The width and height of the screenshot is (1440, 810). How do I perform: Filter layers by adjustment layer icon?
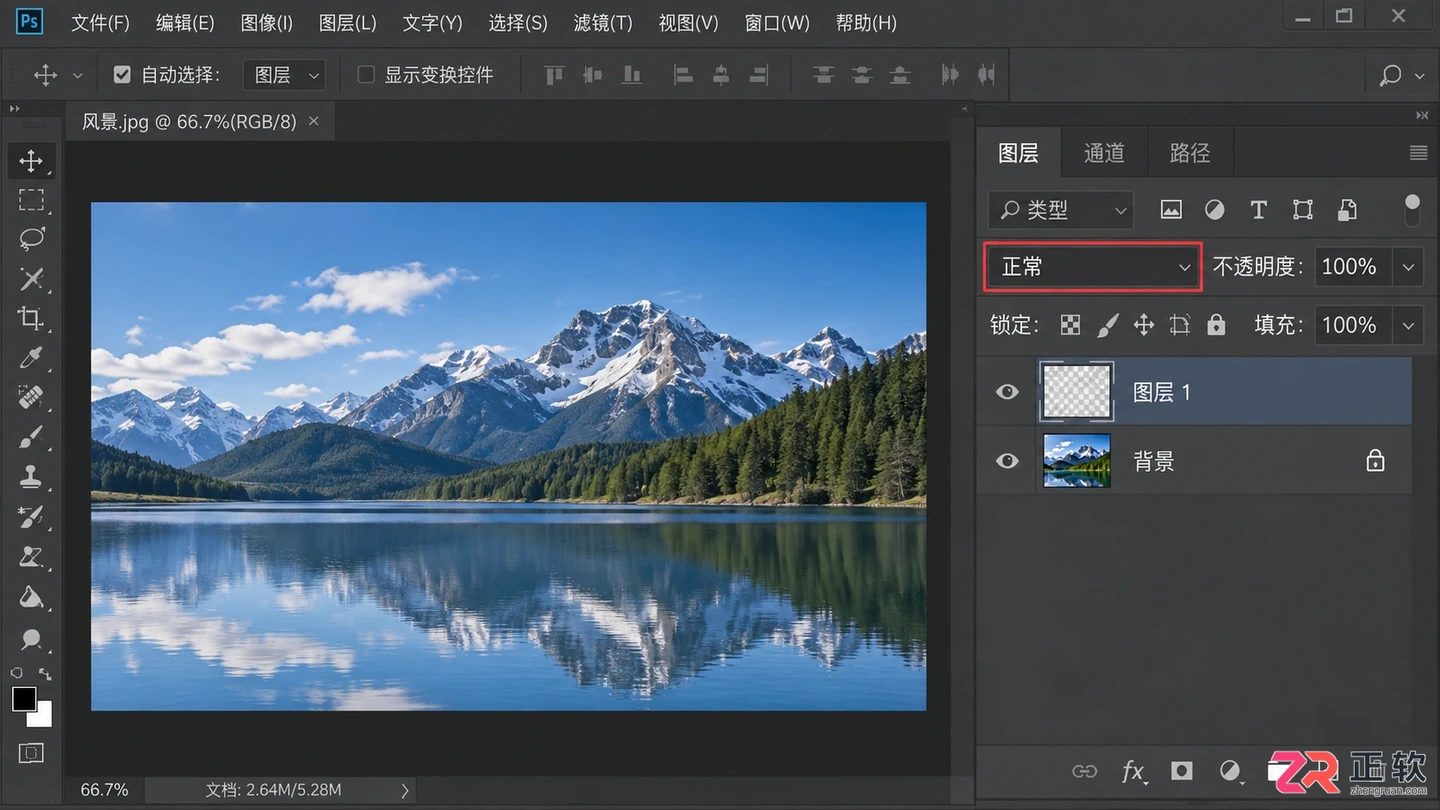pos(1215,210)
